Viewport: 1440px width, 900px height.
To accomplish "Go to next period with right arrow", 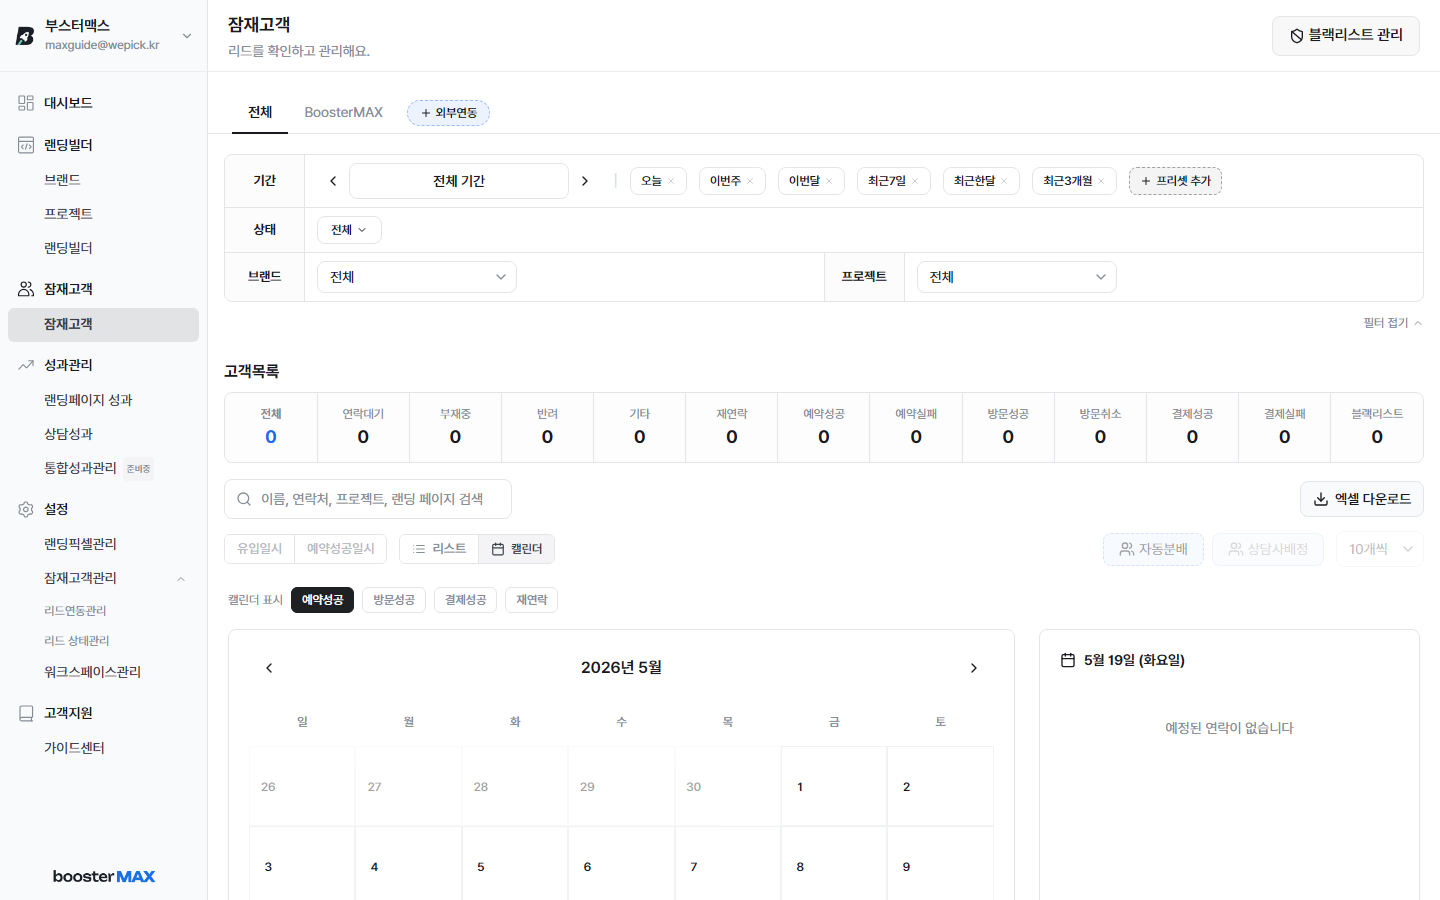I will coord(585,181).
